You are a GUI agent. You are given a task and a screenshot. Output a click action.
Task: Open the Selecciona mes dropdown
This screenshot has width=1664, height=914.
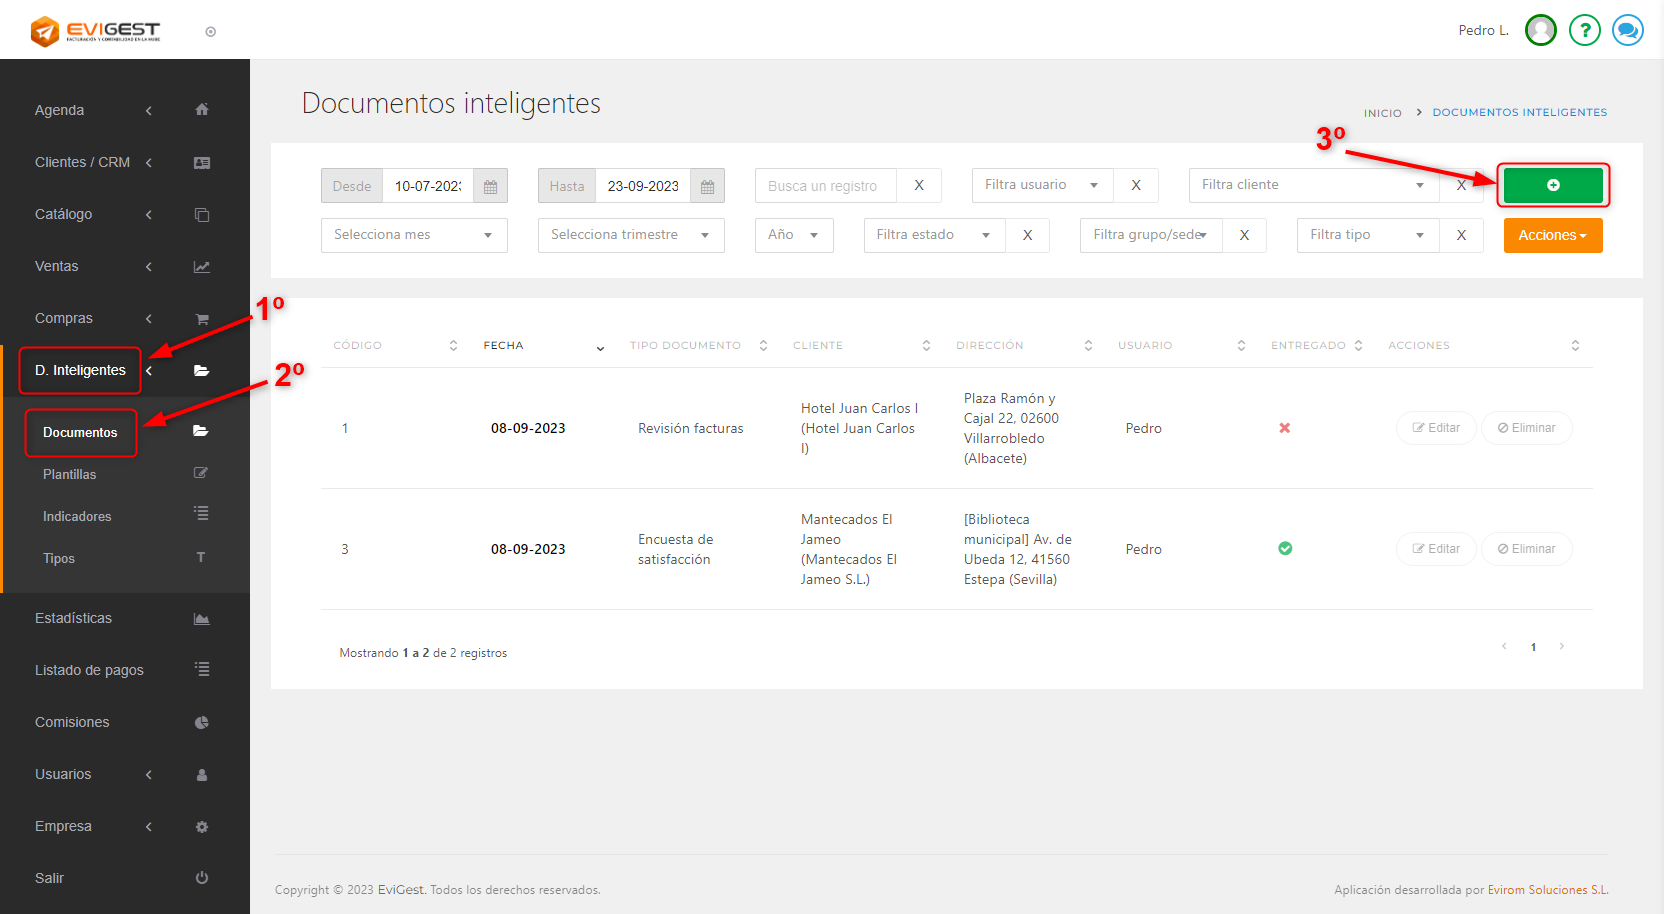click(414, 235)
